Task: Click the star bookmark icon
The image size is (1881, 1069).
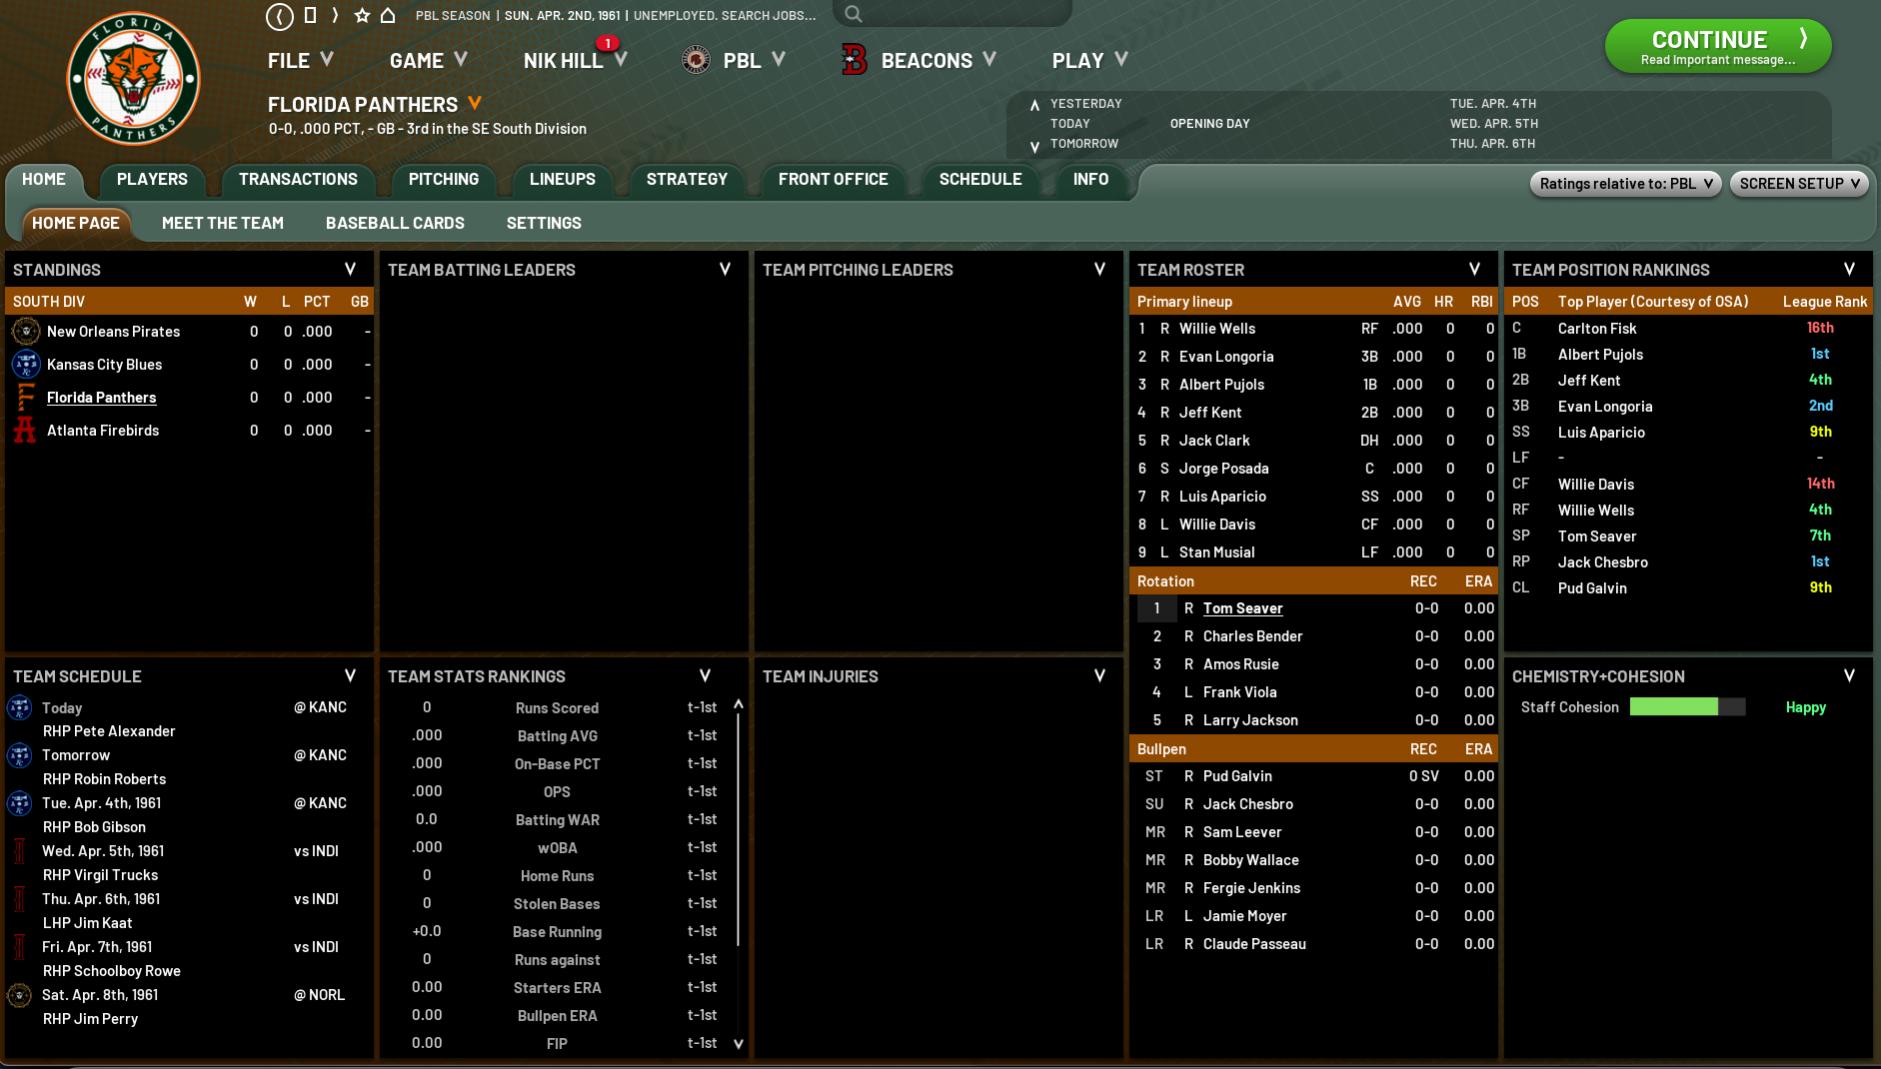Action: tap(362, 16)
